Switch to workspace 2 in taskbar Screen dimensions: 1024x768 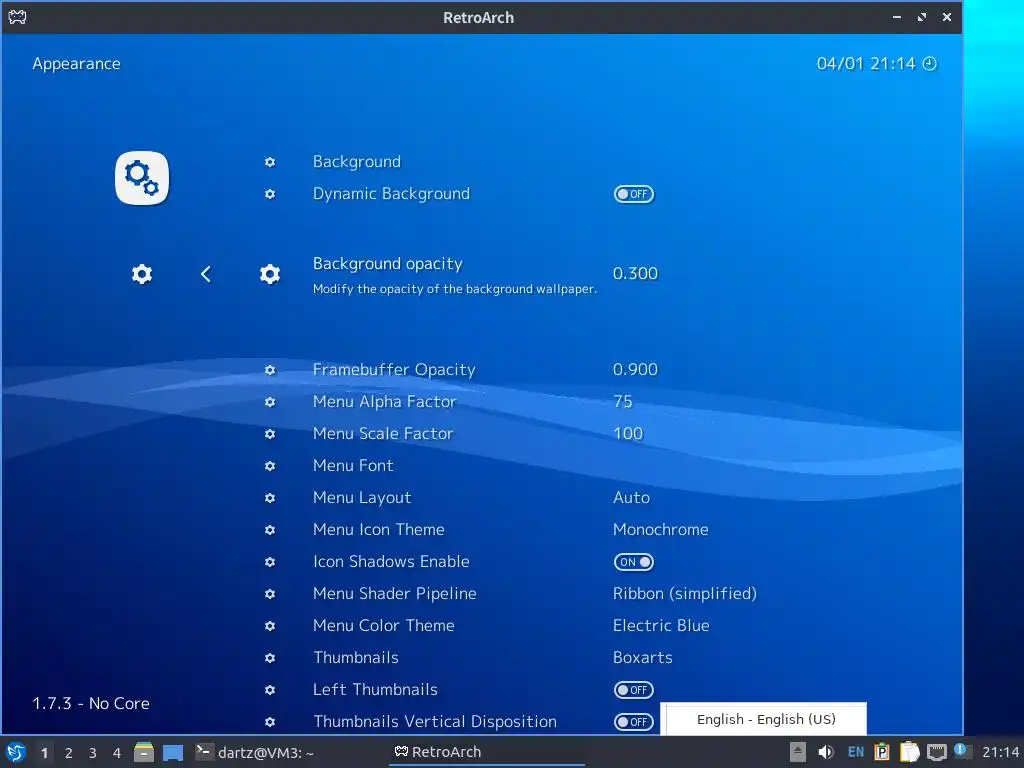(69, 753)
